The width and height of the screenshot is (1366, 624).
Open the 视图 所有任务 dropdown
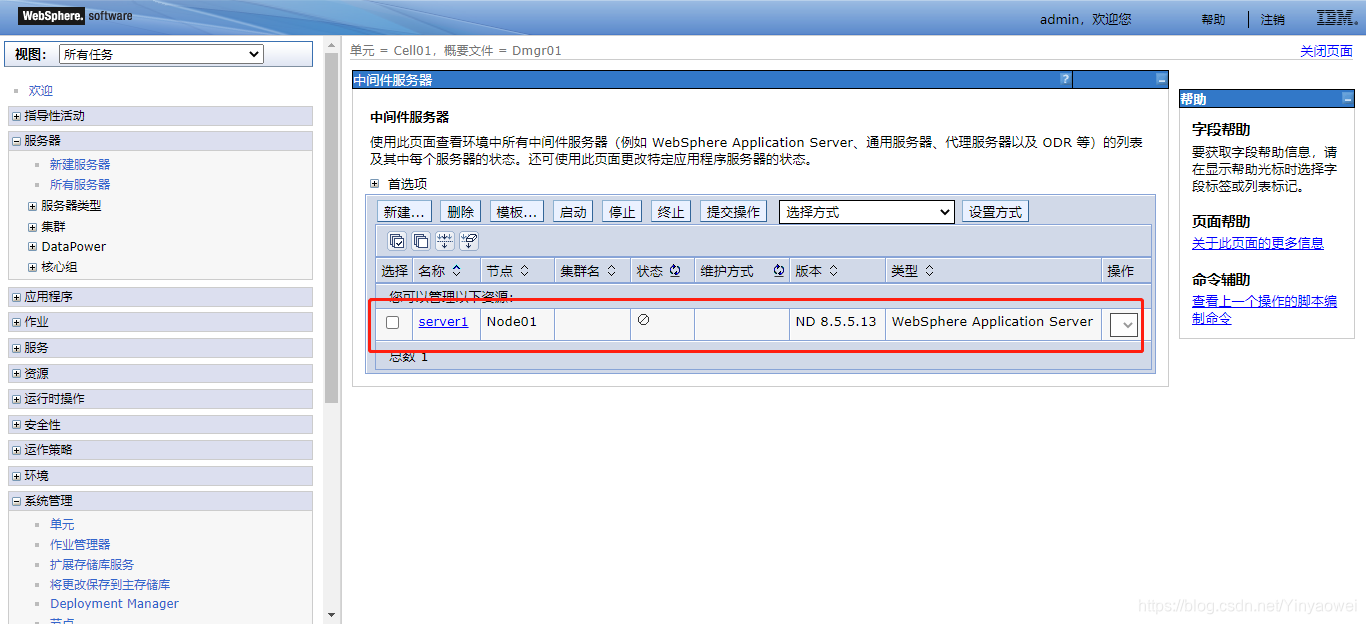tap(161, 54)
